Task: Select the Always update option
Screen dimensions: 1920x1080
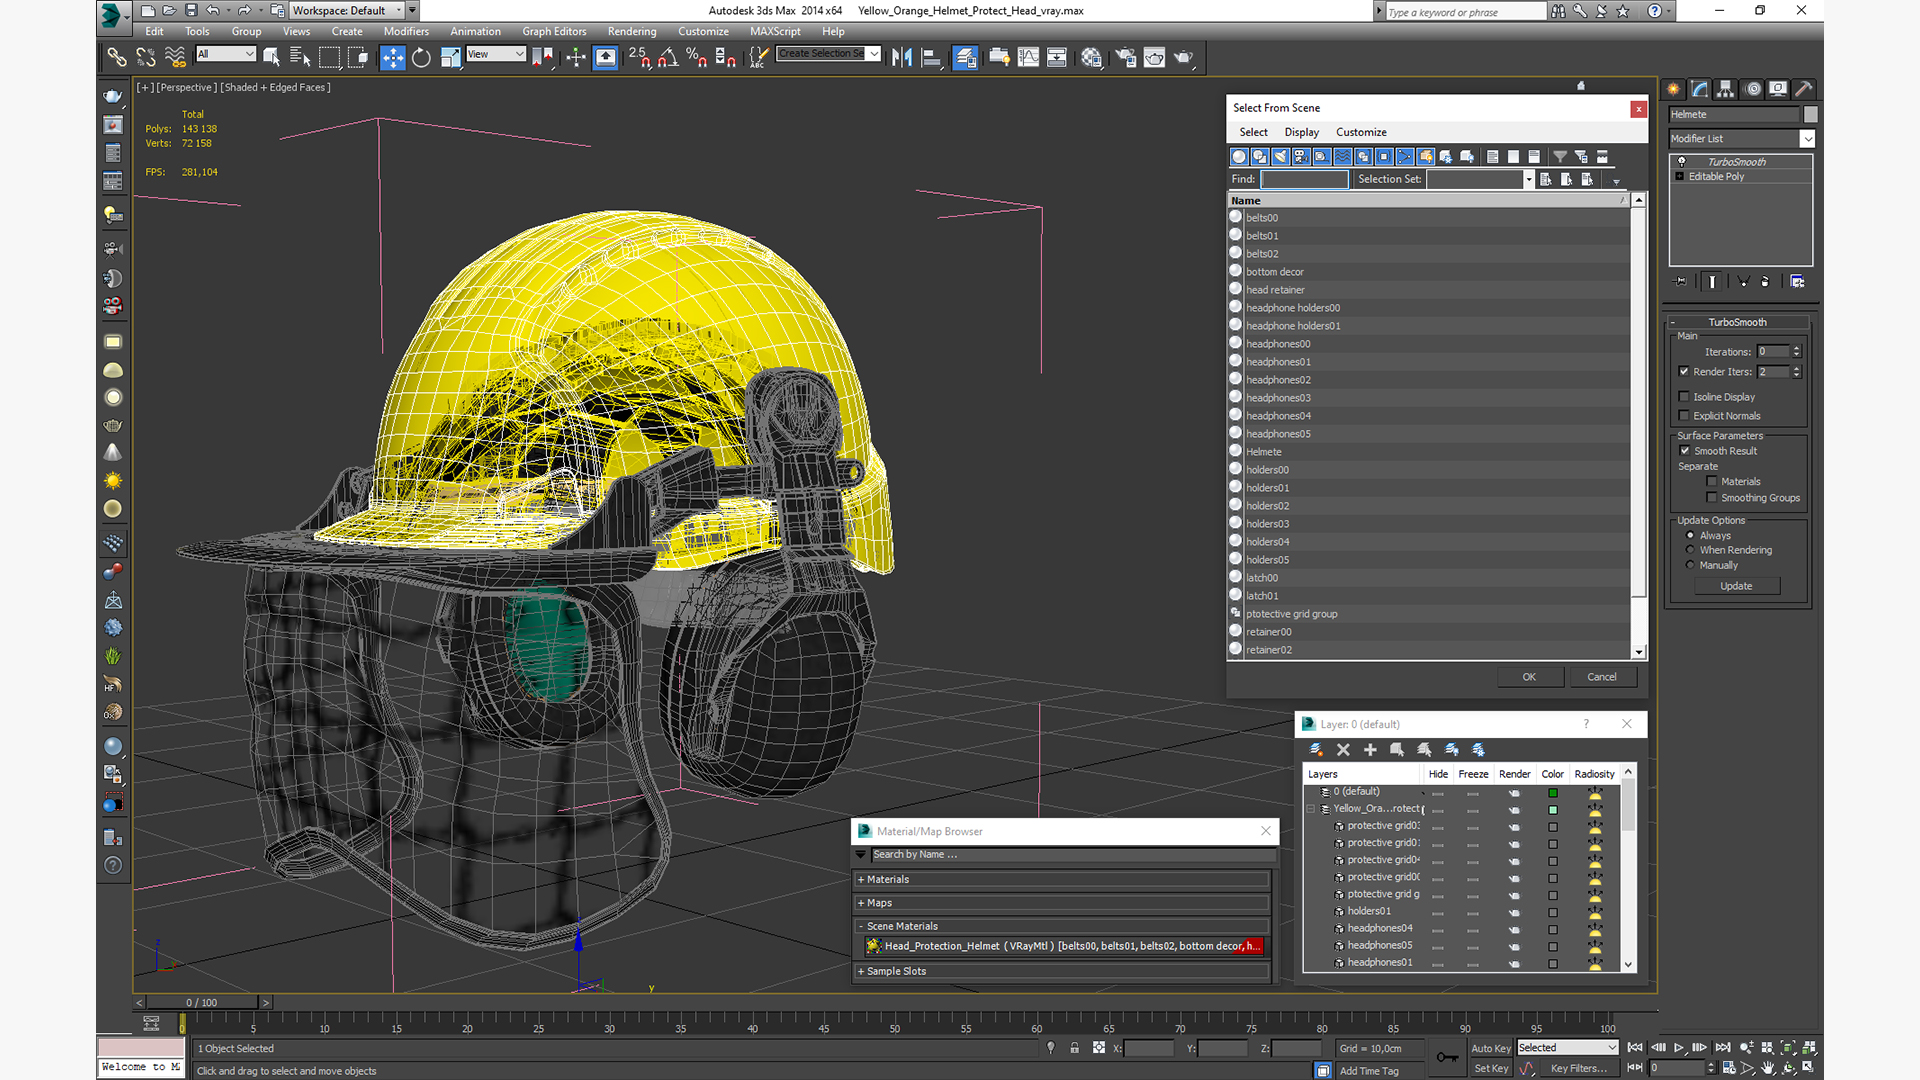Action: (1690, 536)
